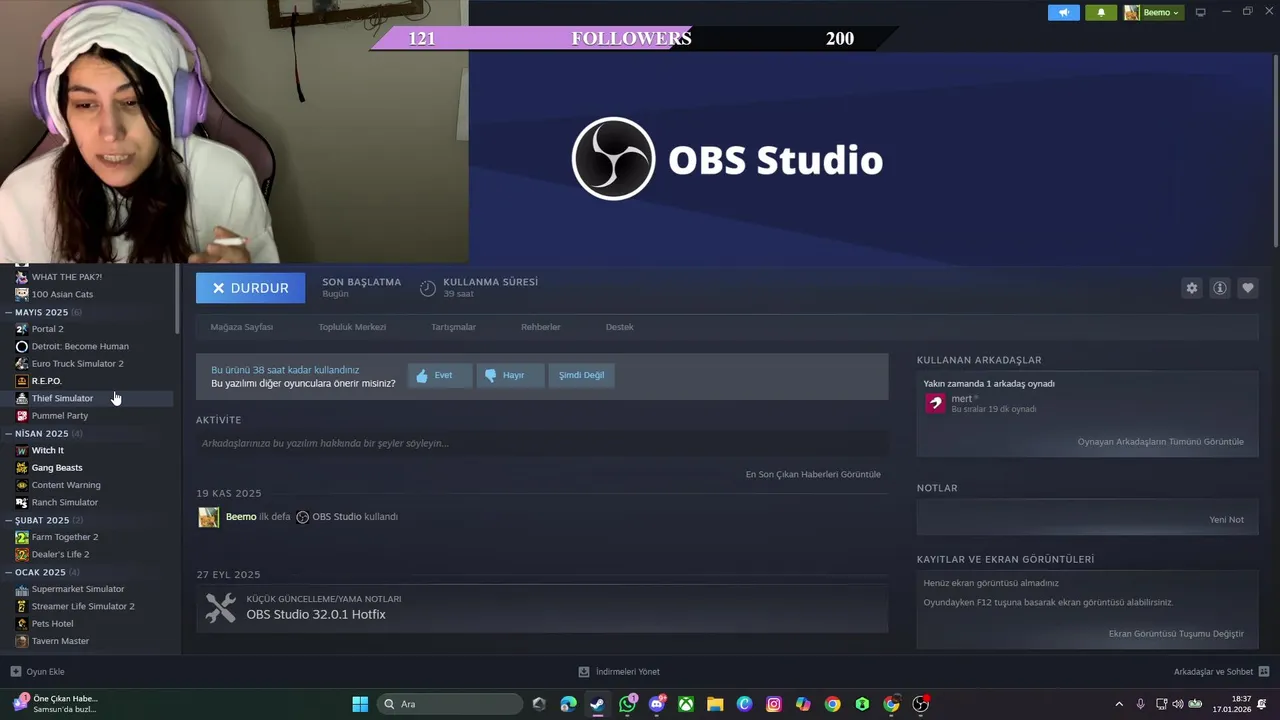1280x720 pixels.
Task: Click the Dealer's Life 2 game icon
Action: point(22,555)
